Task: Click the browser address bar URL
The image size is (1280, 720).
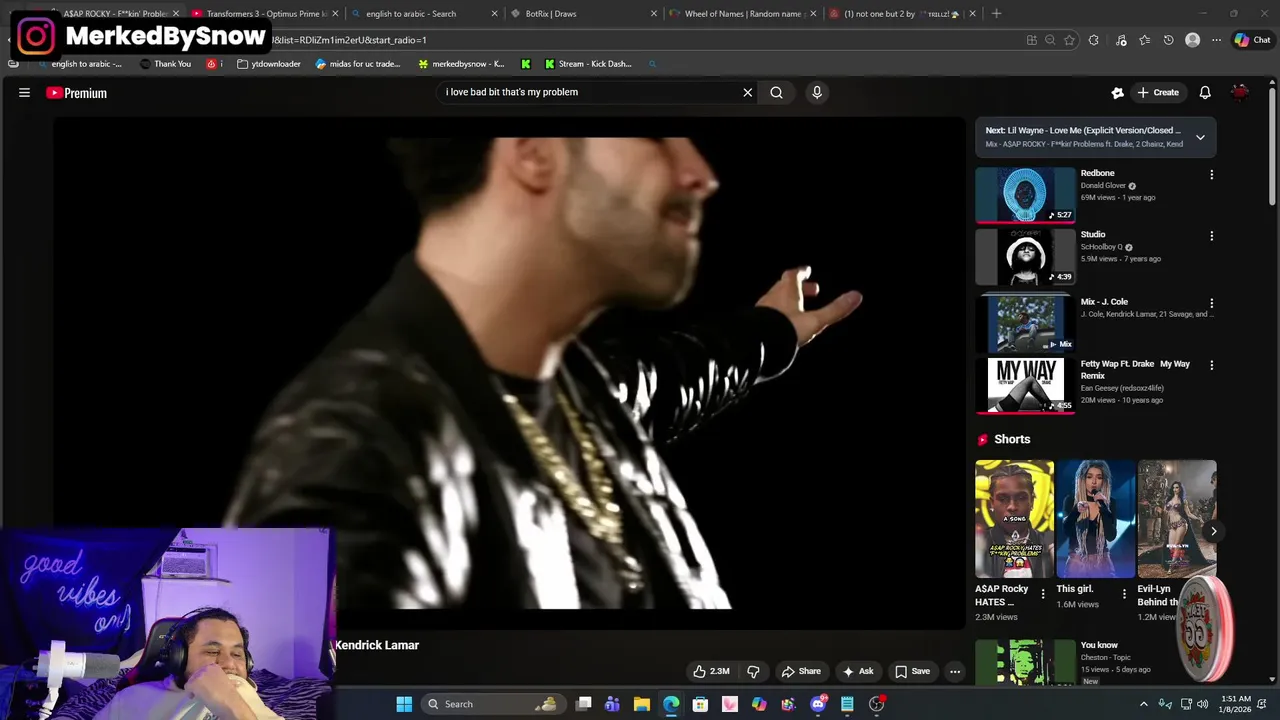Action: point(350,40)
